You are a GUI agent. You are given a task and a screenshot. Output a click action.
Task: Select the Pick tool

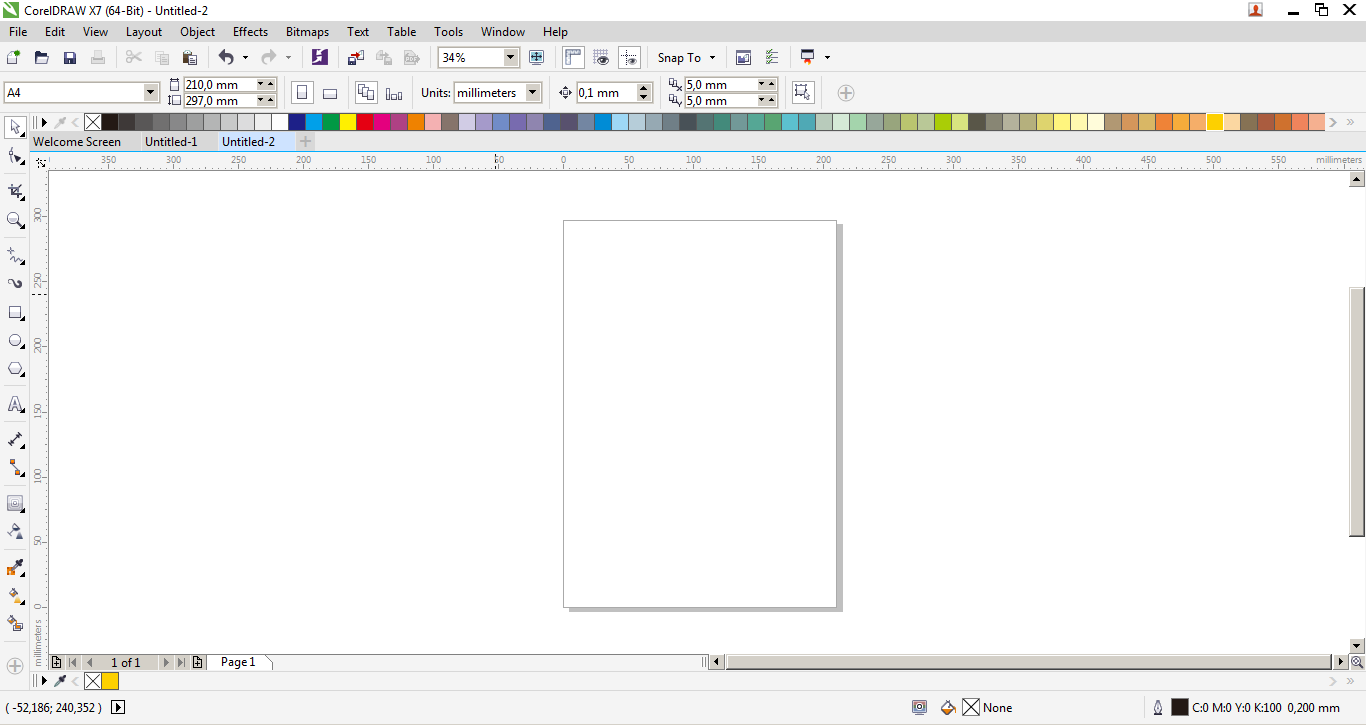(x=15, y=127)
